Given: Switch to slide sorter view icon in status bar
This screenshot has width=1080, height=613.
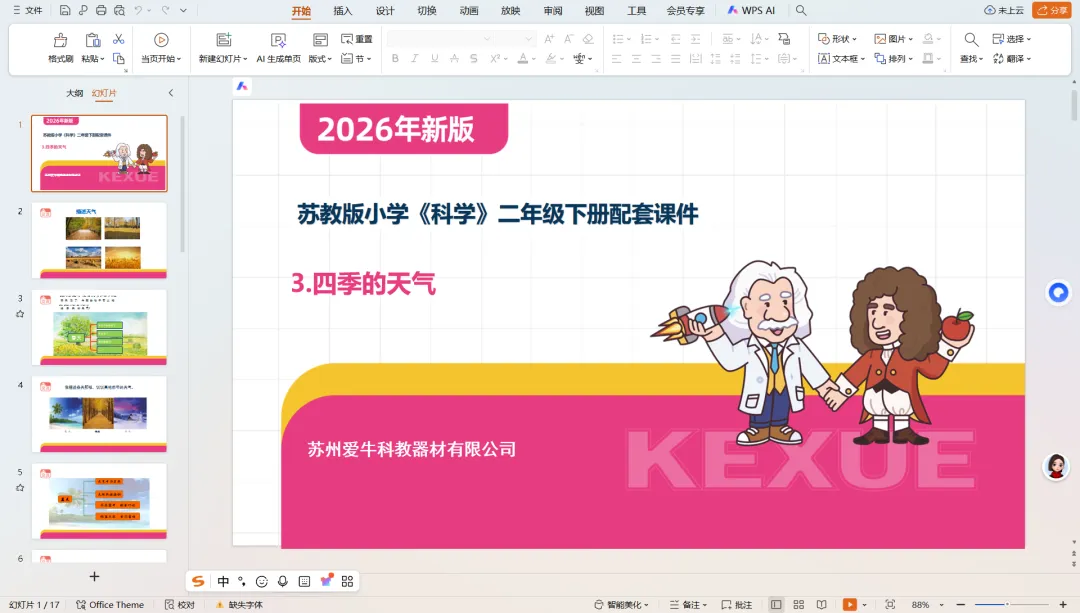Looking at the screenshot, I should click(x=798, y=605).
